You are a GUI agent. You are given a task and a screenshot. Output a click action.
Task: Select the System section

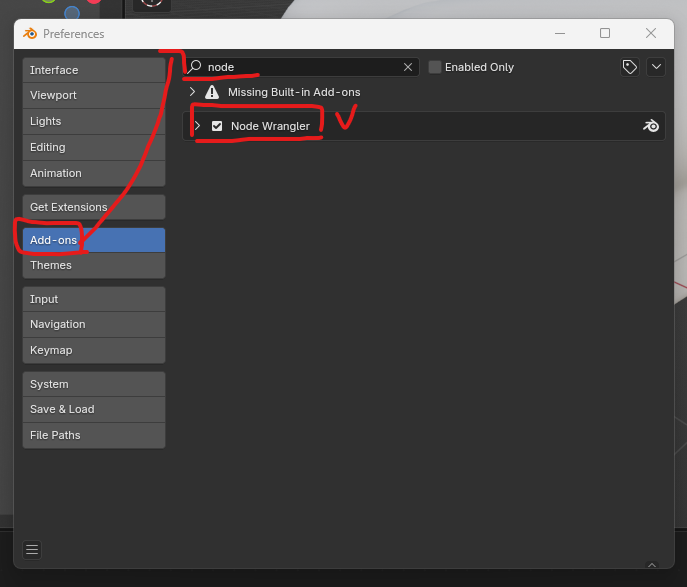tap(94, 384)
